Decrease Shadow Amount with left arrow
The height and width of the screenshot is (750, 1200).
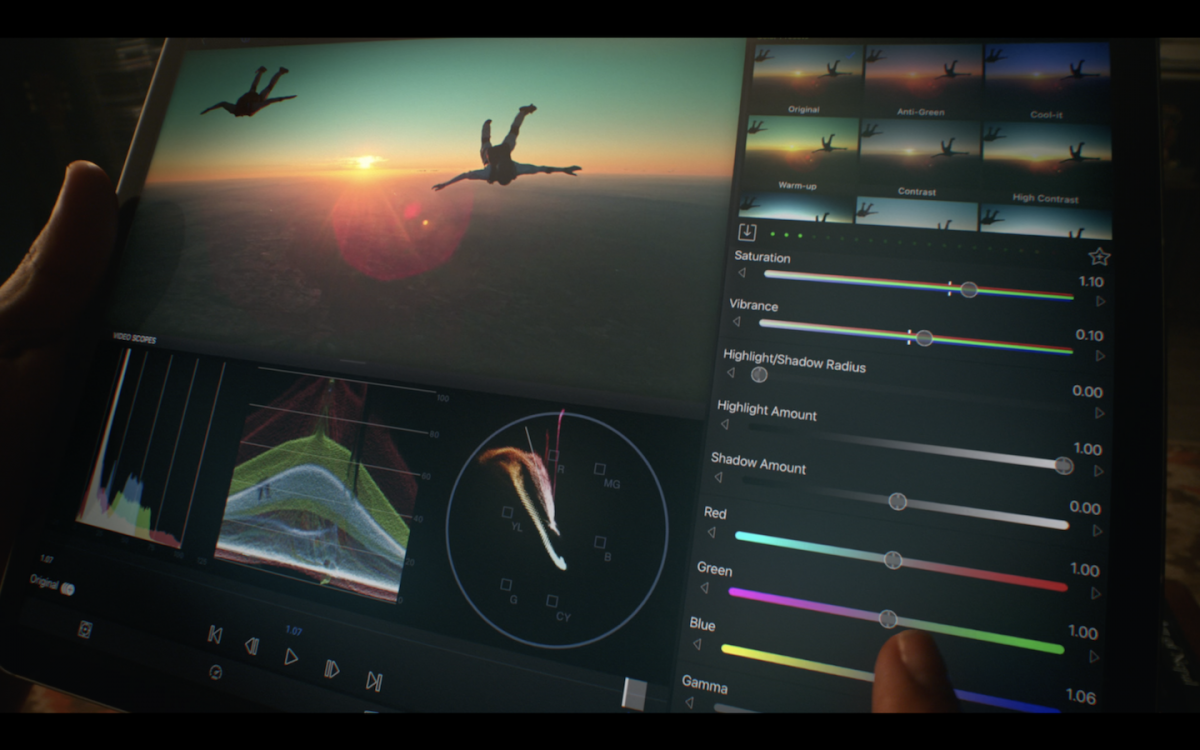click(x=717, y=478)
